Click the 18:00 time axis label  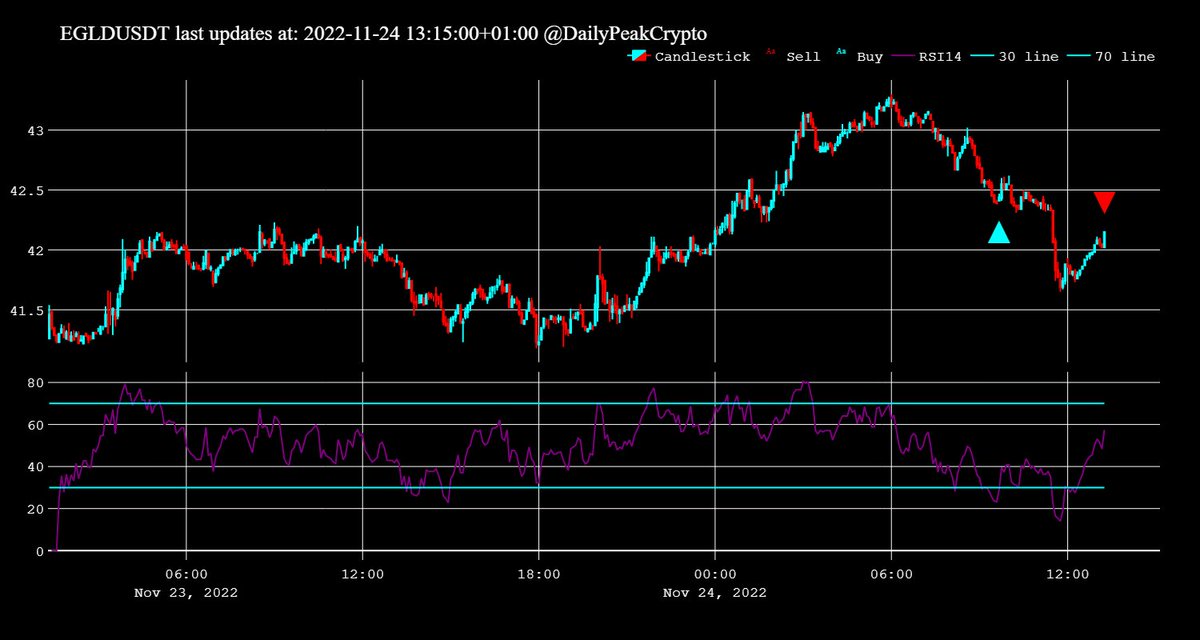[539, 574]
